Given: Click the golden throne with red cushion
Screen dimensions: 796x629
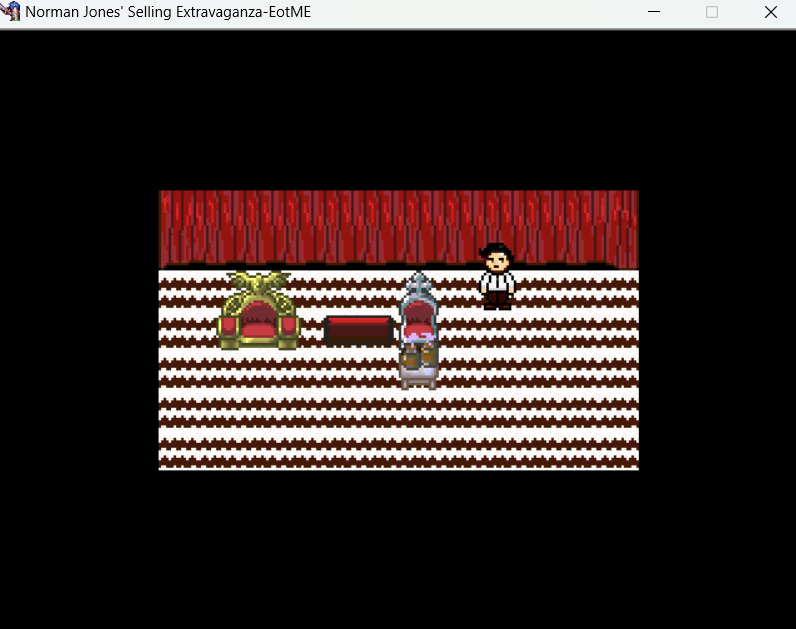Looking at the screenshot, I should pyautogui.click(x=258, y=311).
